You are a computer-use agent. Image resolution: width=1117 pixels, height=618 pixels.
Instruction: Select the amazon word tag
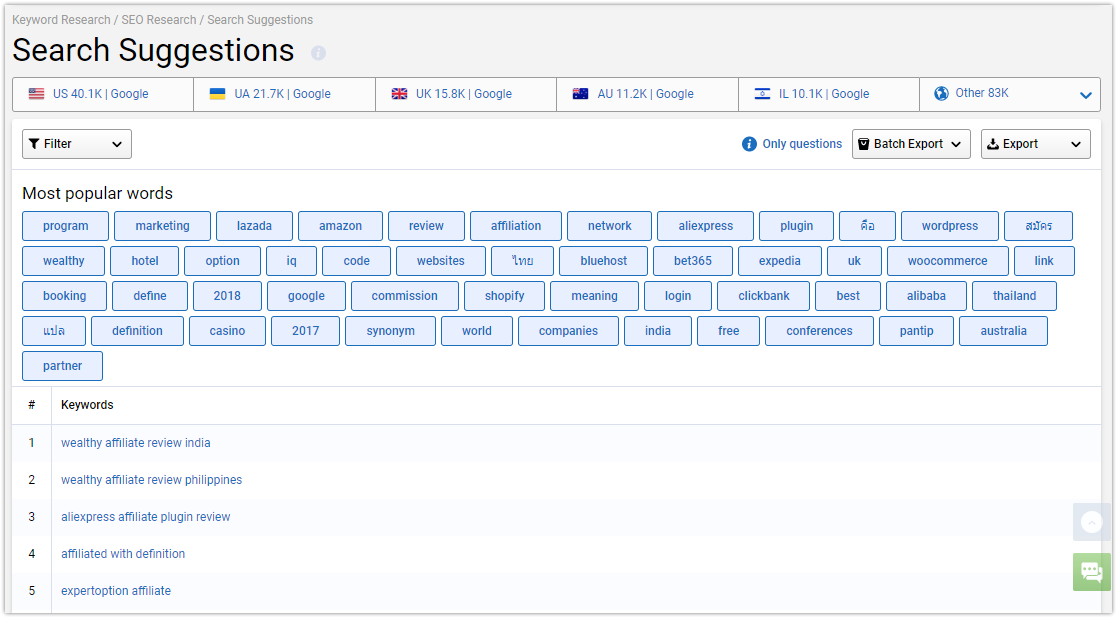tap(341, 226)
